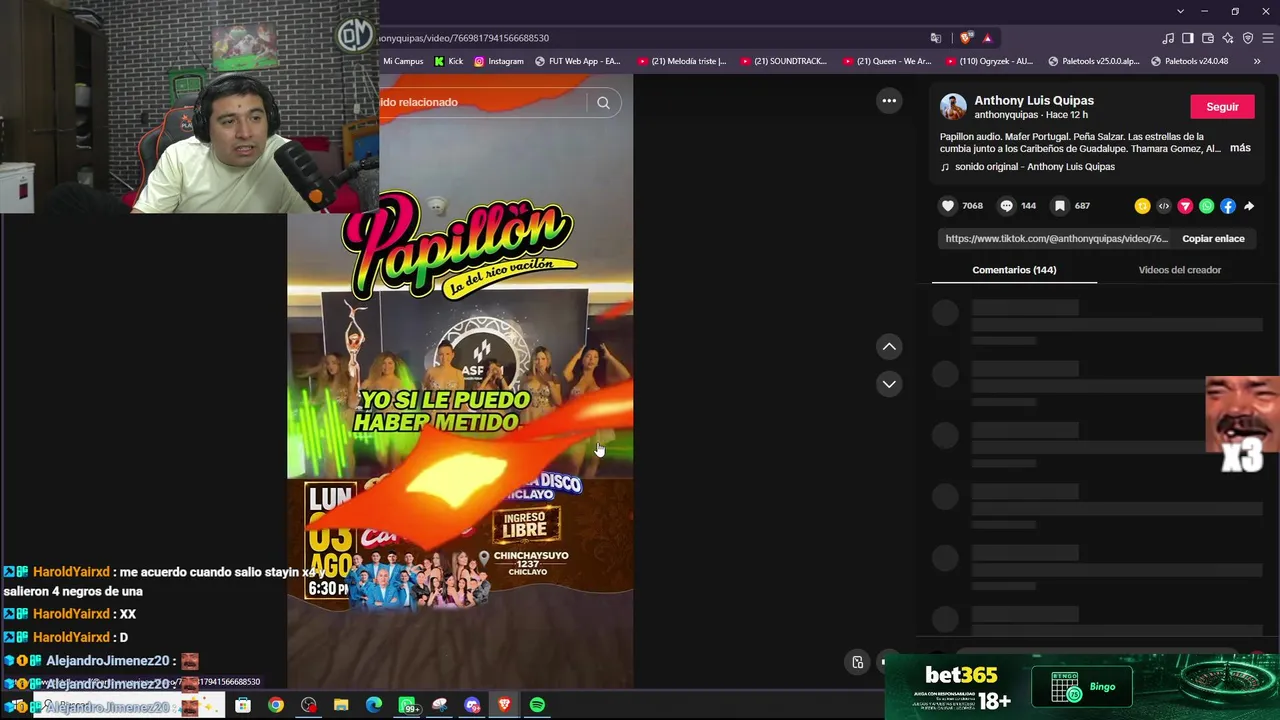Open Anthony Luis Quipas profile avatar
Image resolution: width=1280 pixels, height=720 pixels.
(x=953, y=107)
